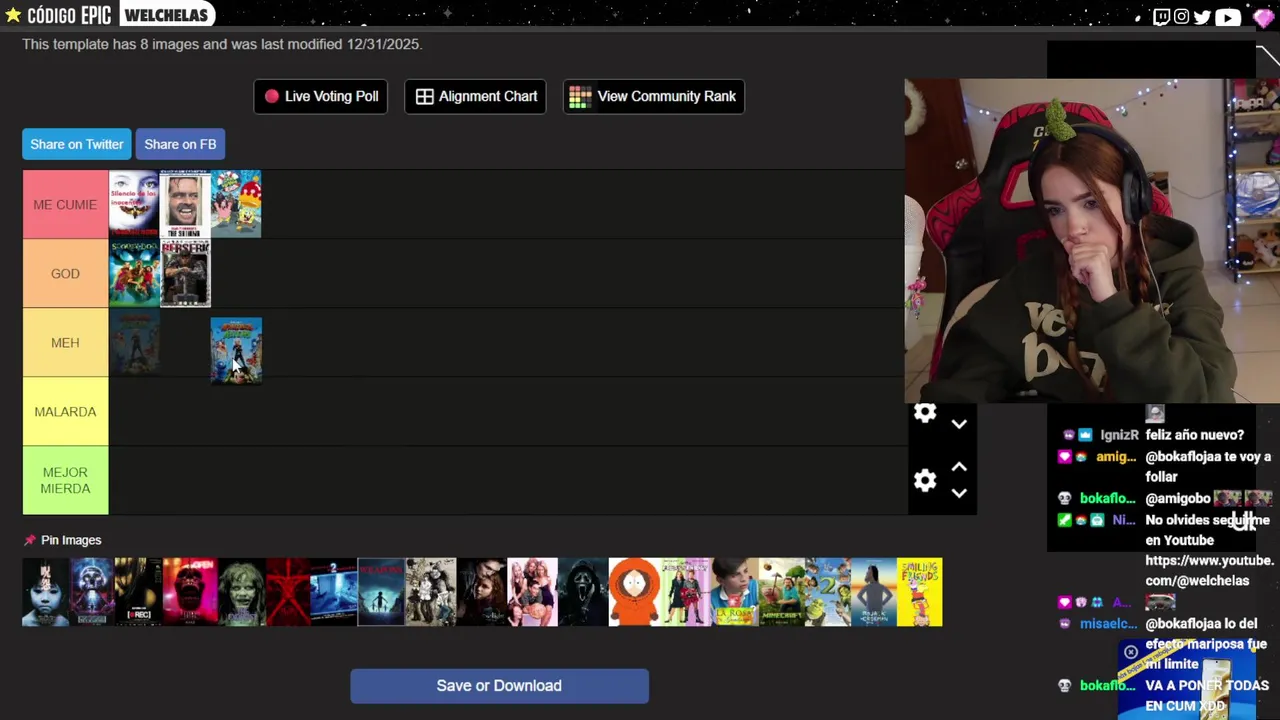Pick the red Blair Witch symbol poster

pyautogui.click(x=288, y=592)
